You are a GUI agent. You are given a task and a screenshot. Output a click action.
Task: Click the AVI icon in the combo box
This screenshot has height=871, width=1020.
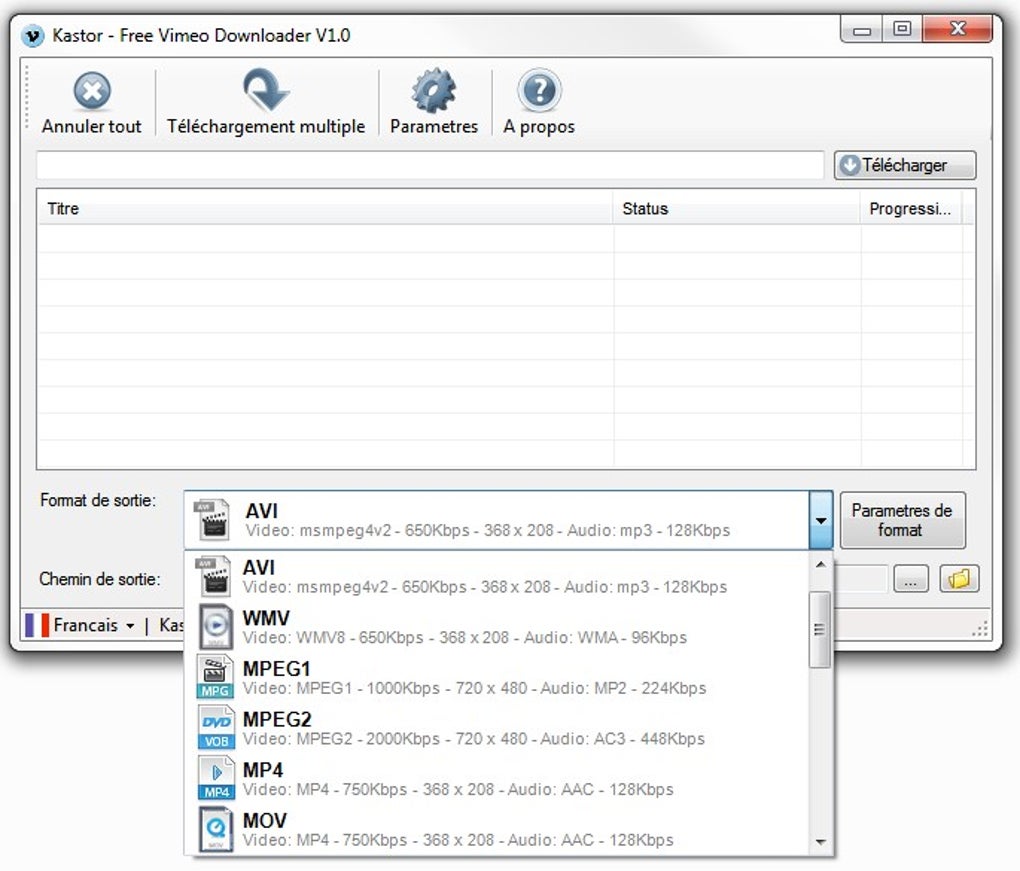coord(213,520)
